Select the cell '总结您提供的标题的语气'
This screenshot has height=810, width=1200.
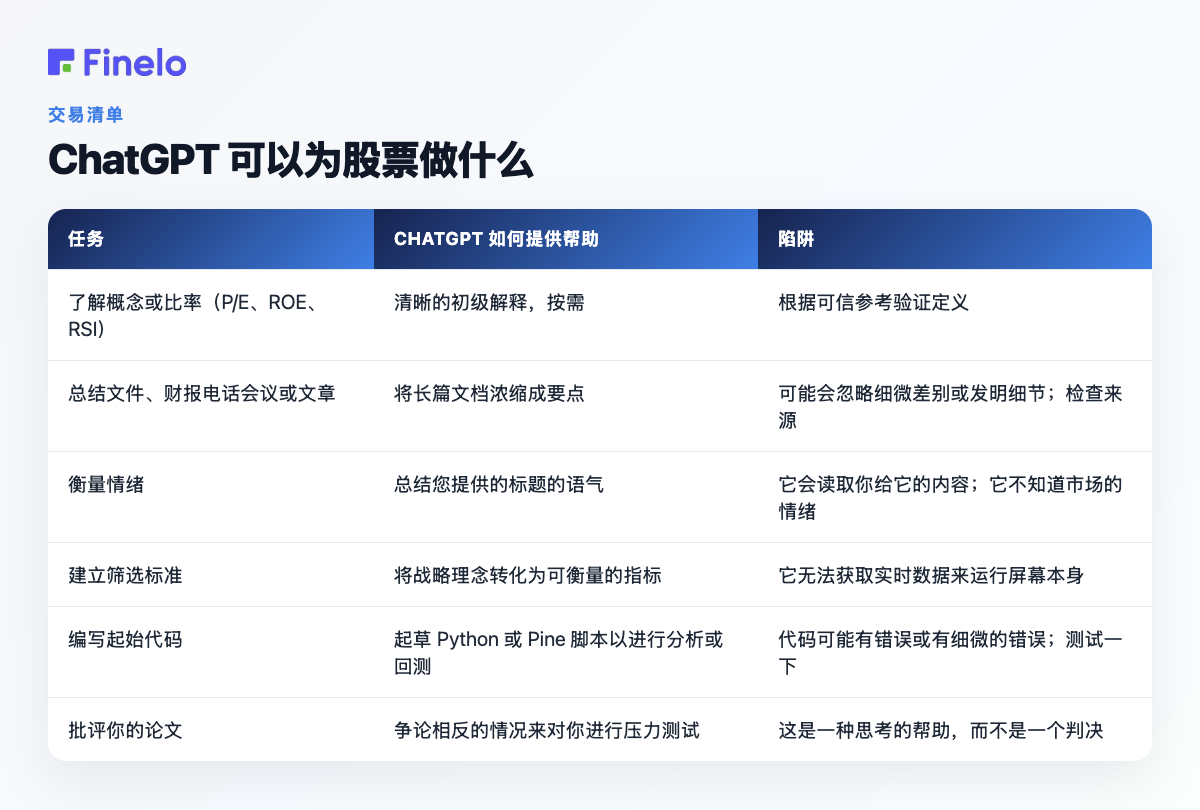[x=566, y=497]
